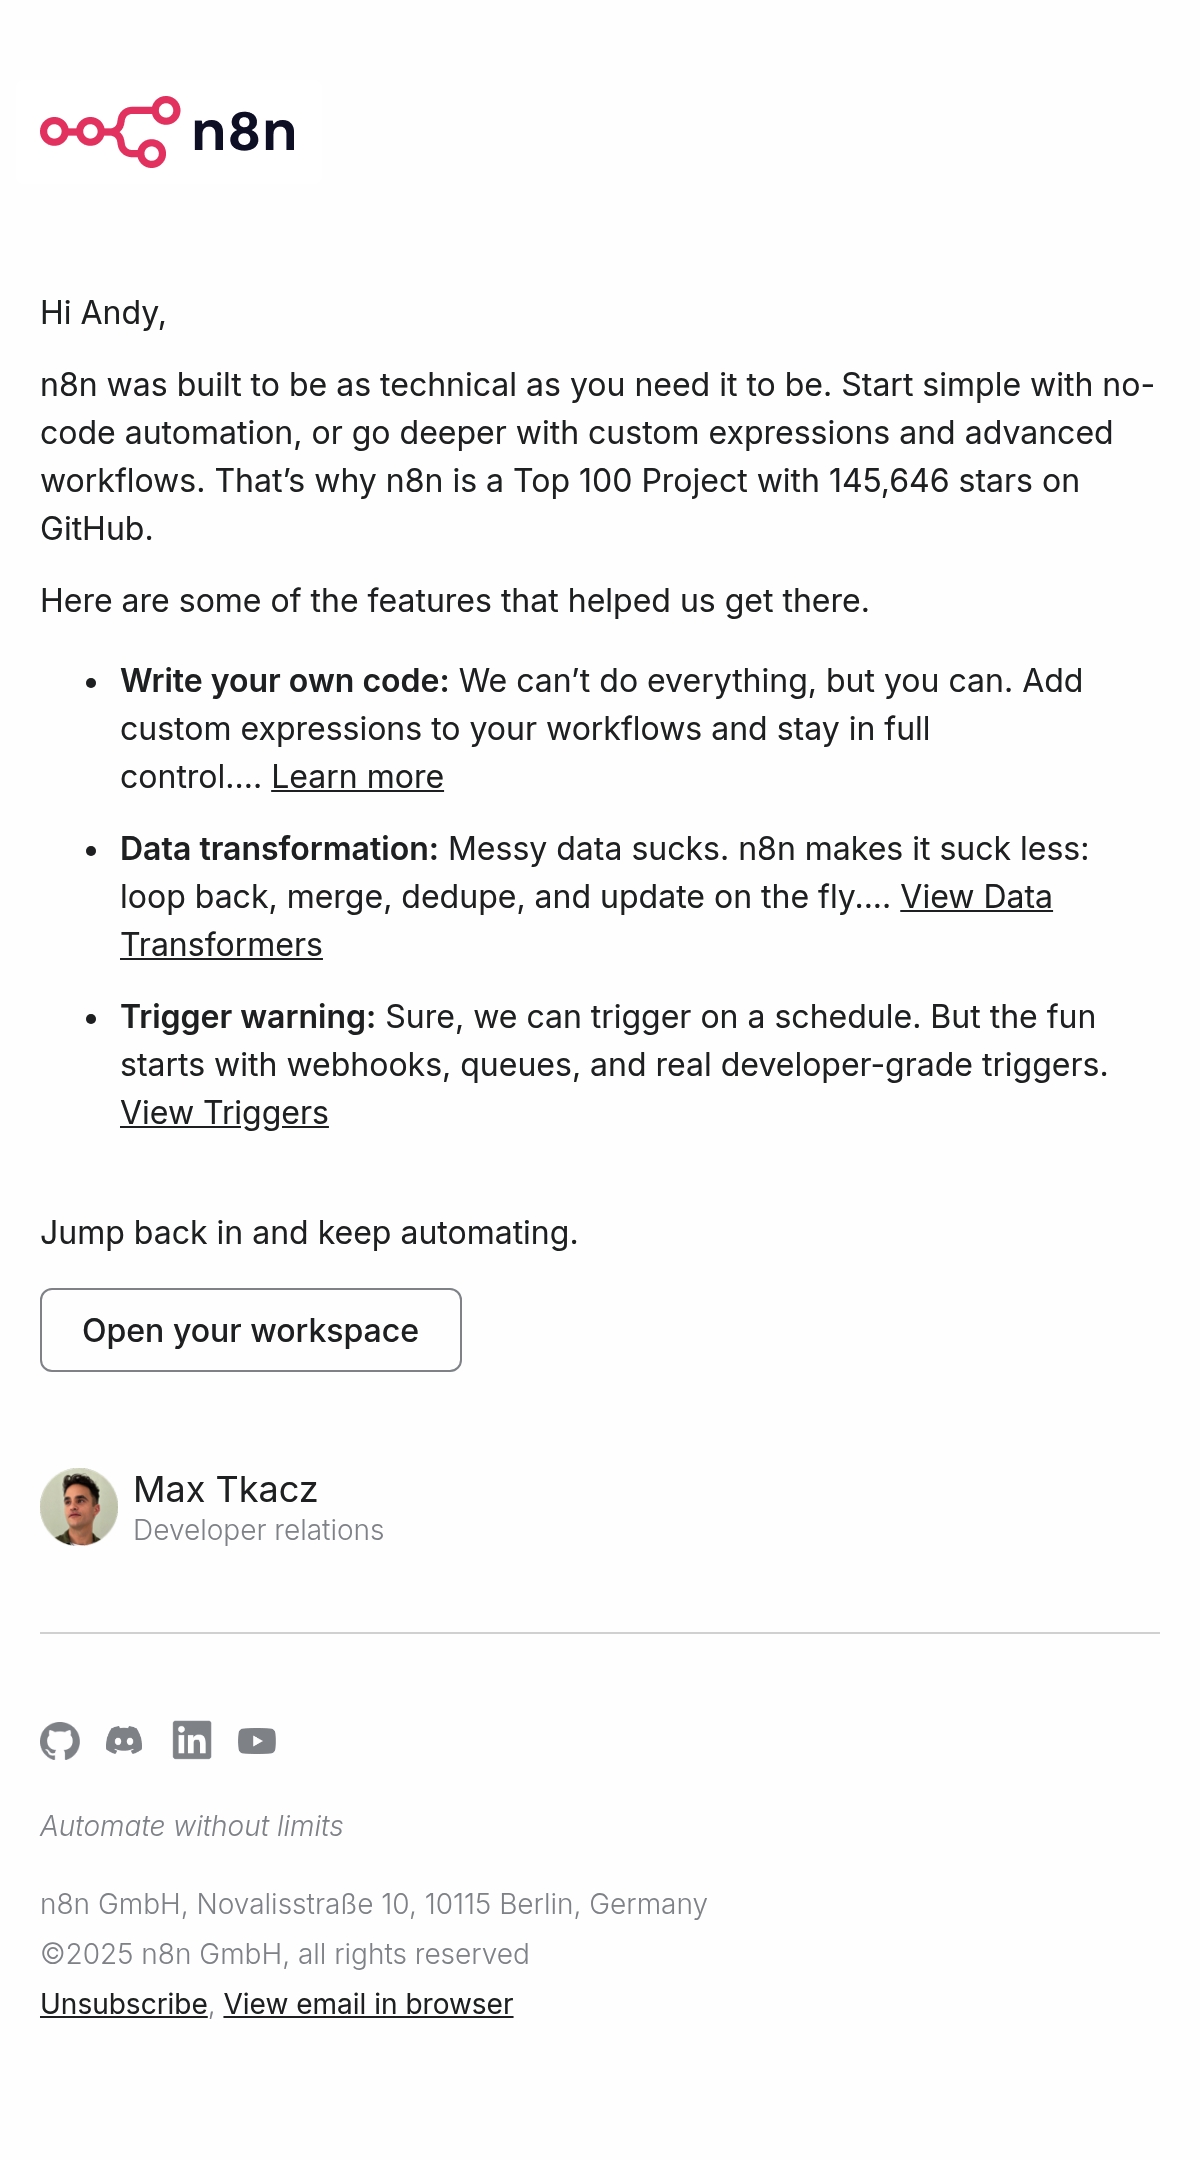
Task: Click the Automate without limits tagline
Action: [x=191, y=1825]
